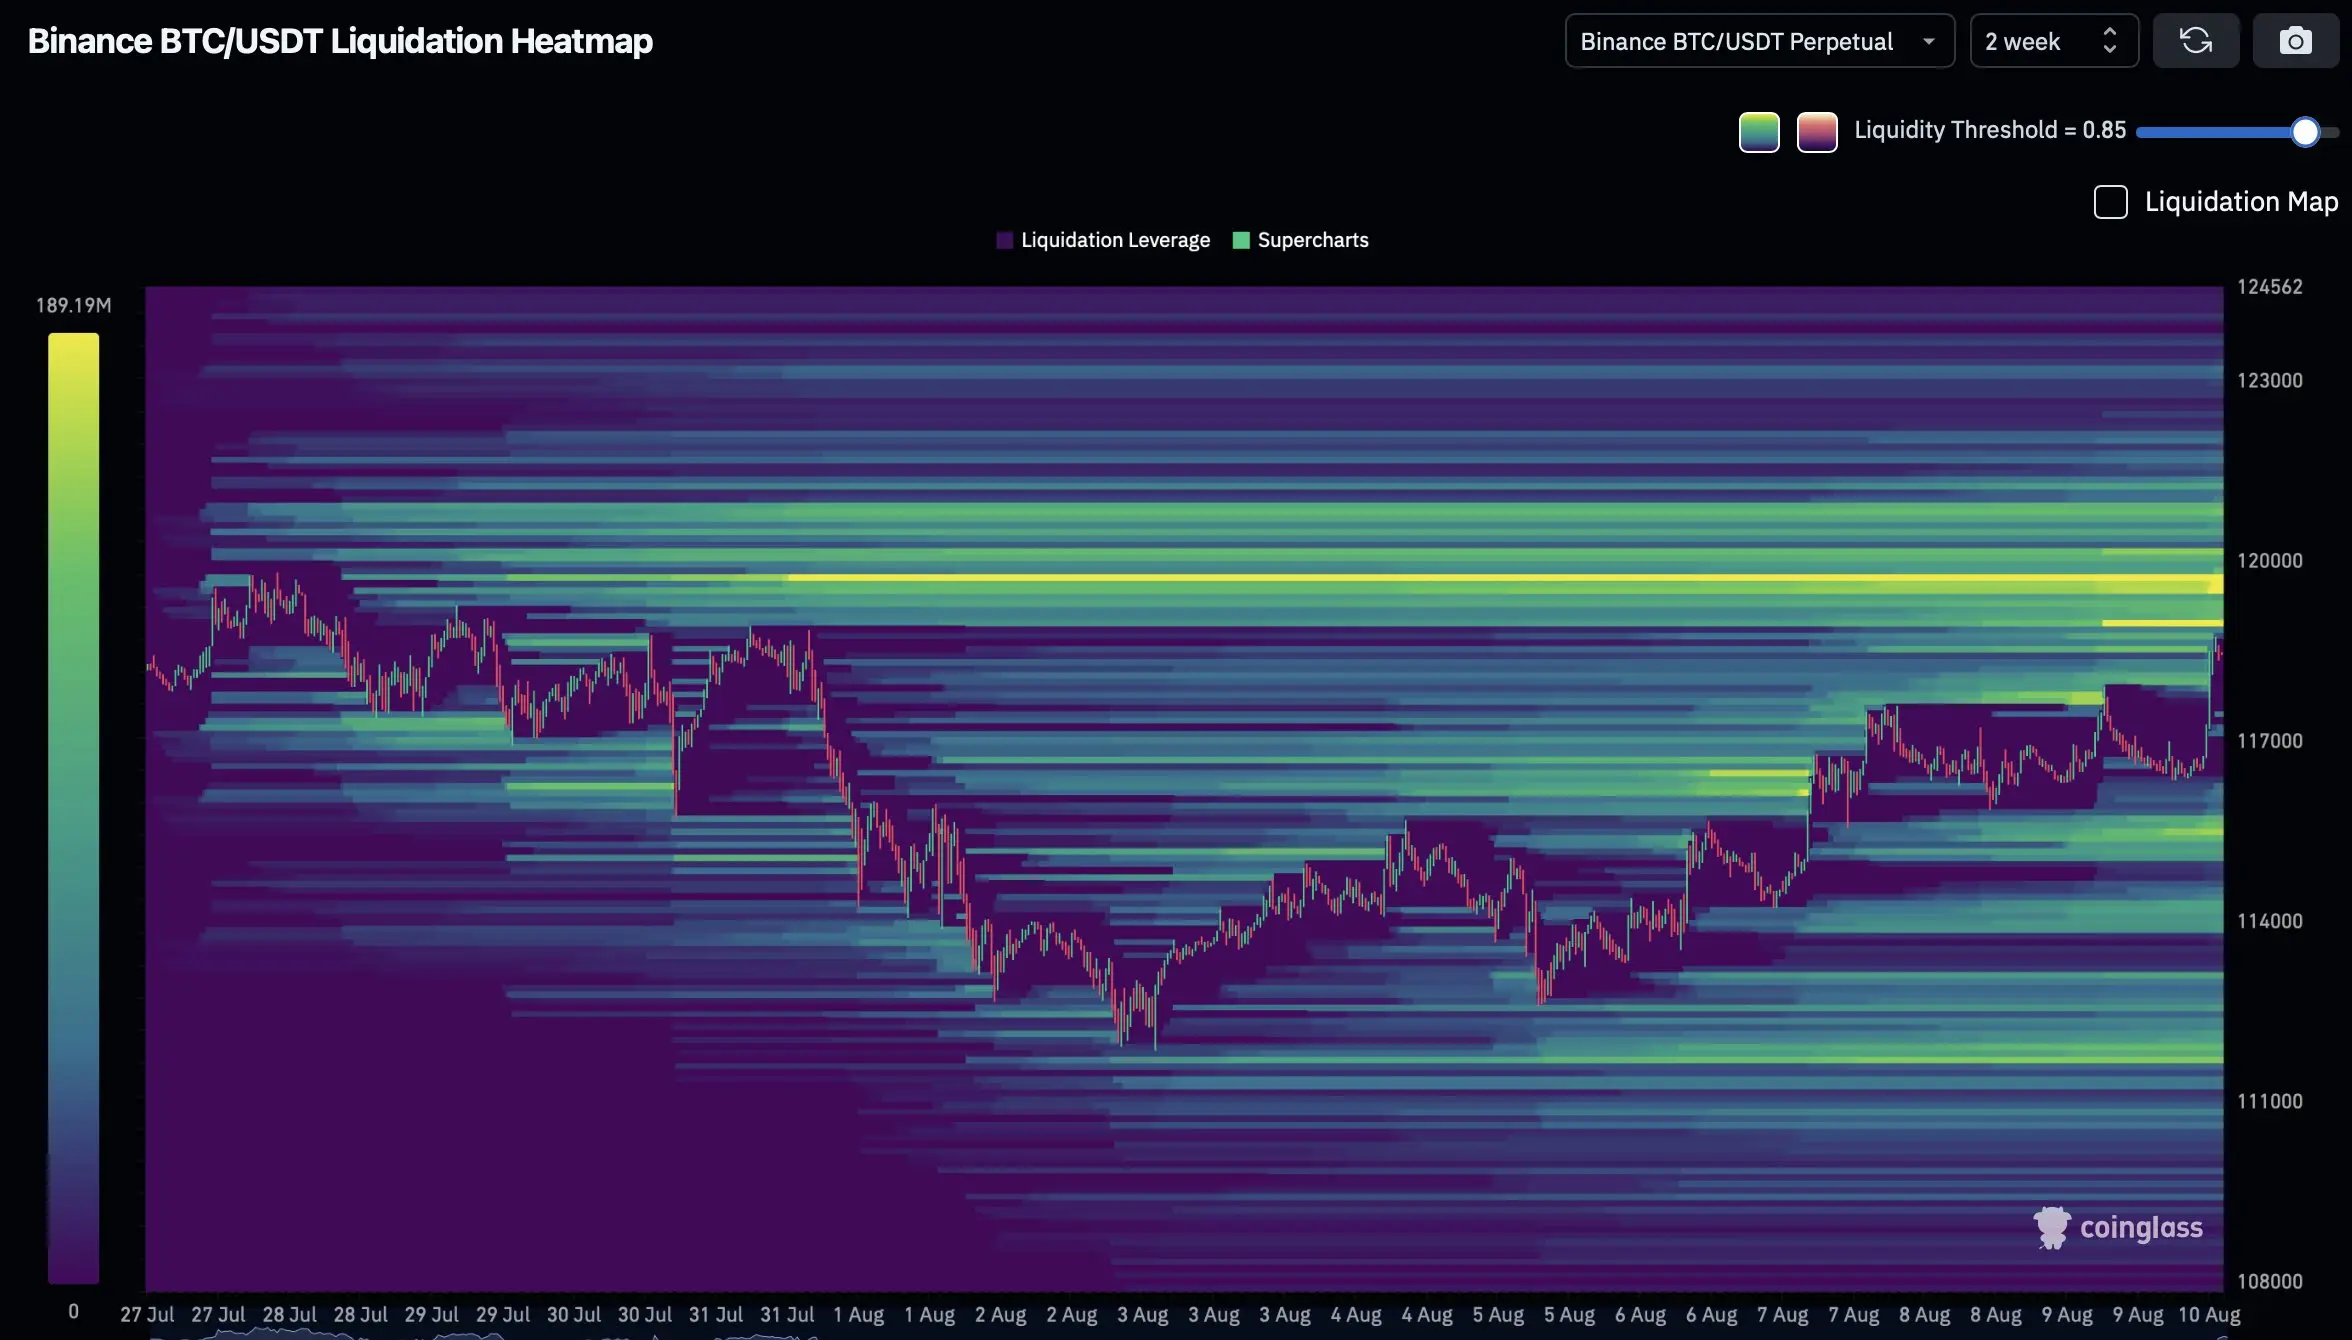The width and height of the screenshot is (2352, 1340).
Task: Click the 2 week up/down stepper arrows
Action: (x=2109, y=41)
